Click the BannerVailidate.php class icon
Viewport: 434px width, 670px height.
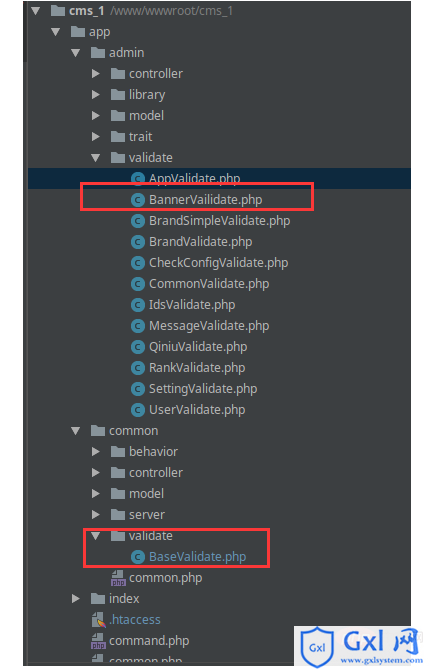(138, 200)
